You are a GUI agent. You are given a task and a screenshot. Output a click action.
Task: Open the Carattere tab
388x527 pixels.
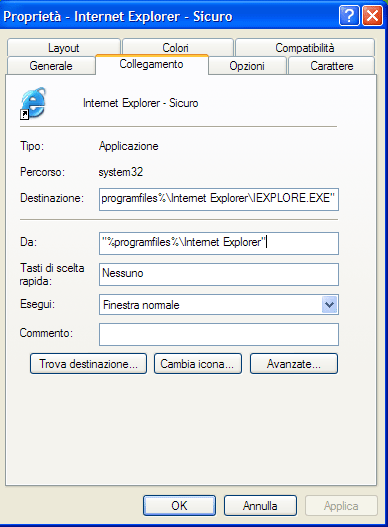[x=332, y=66]
